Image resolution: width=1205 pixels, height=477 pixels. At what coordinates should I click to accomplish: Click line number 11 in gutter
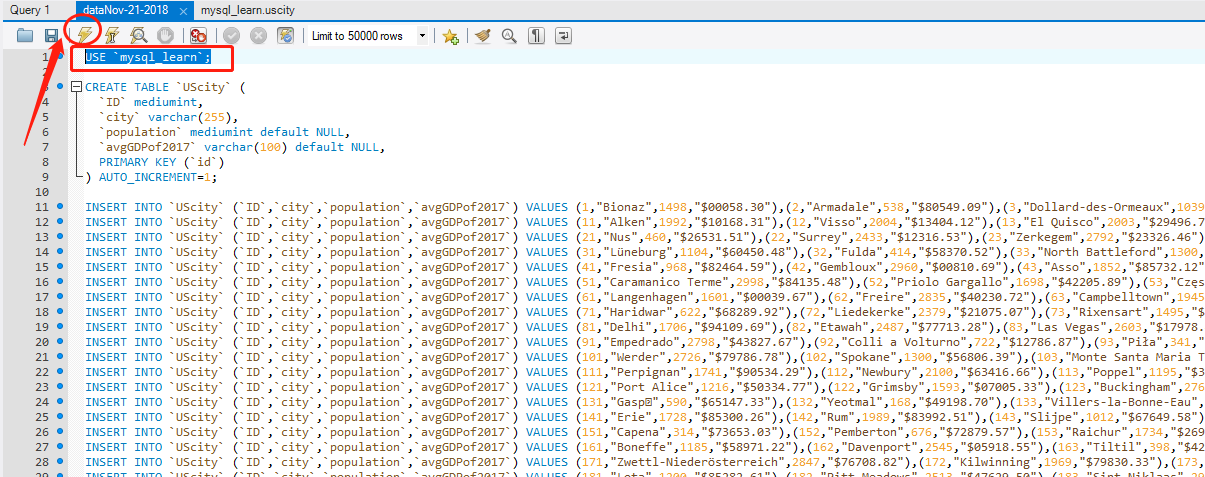click(x=42, y=207)
